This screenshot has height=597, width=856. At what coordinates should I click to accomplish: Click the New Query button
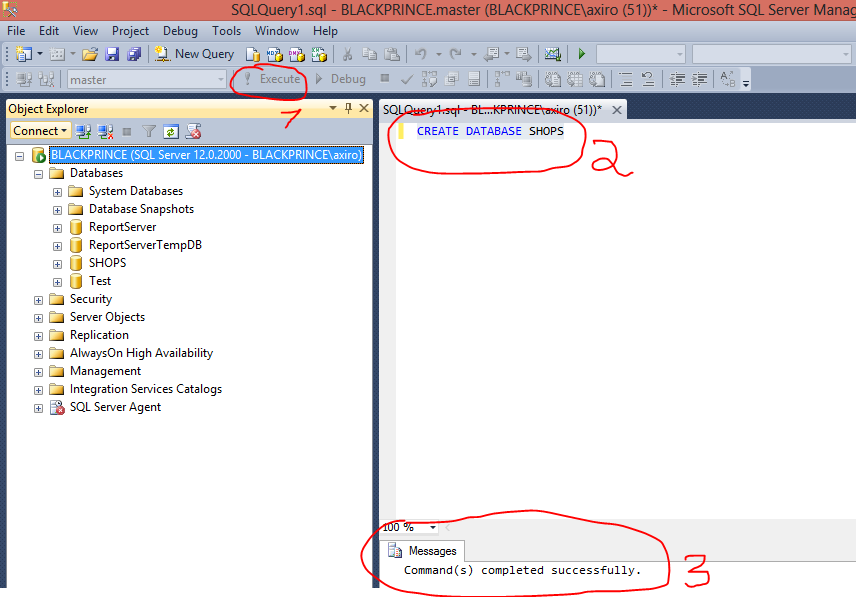click(194, 54)
